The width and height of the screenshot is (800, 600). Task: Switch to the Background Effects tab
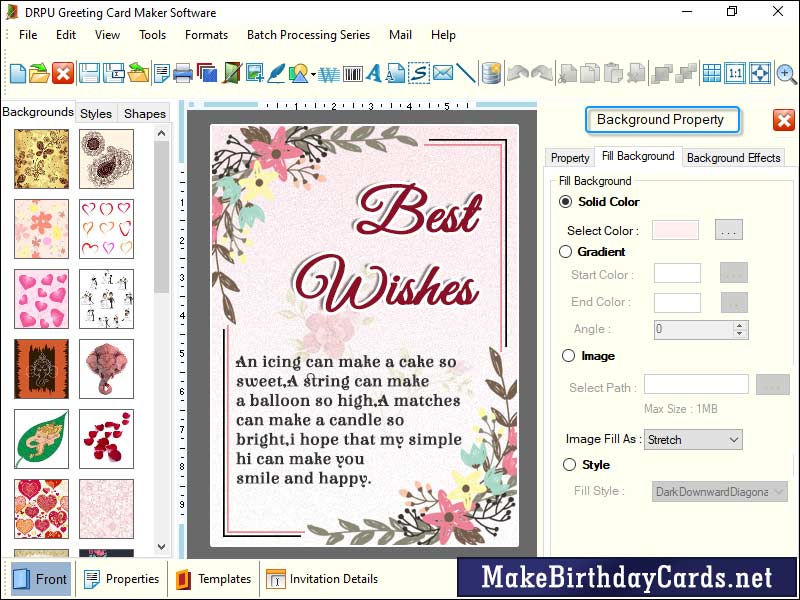[x=733, y=157]
